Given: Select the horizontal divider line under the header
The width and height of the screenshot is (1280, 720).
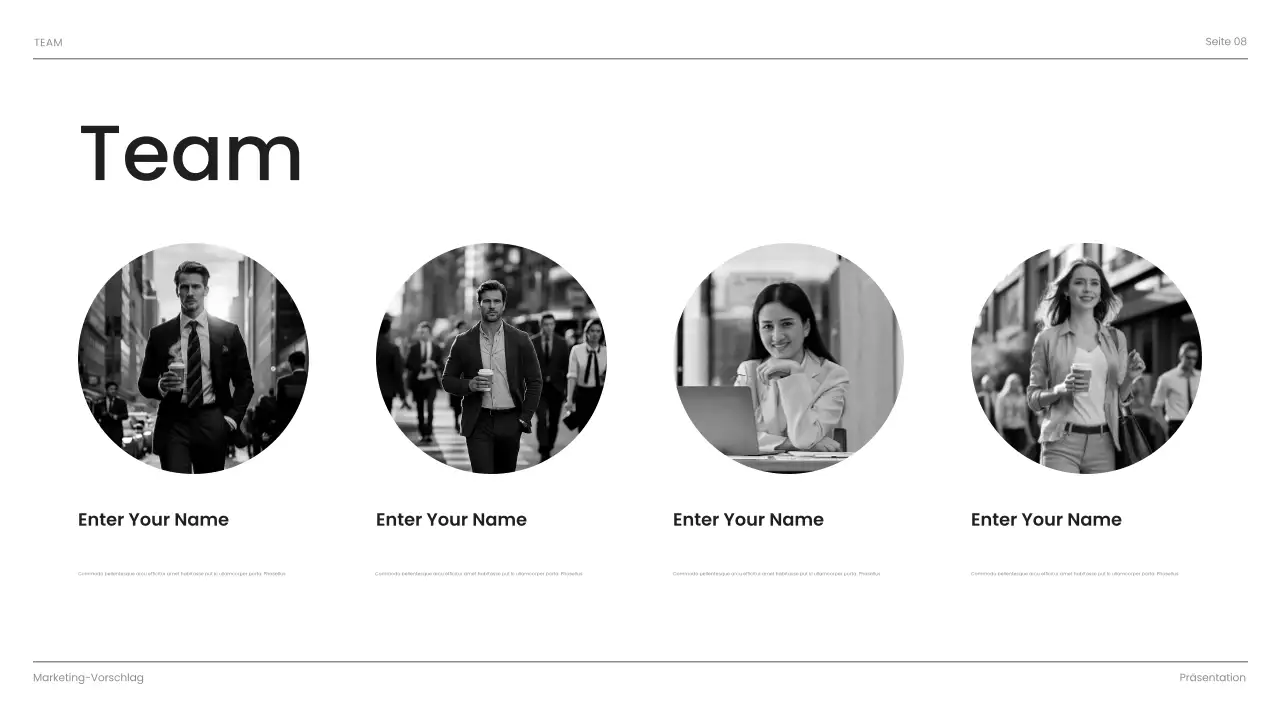Looking at the screenshot, I should click(x=640, y=59).
